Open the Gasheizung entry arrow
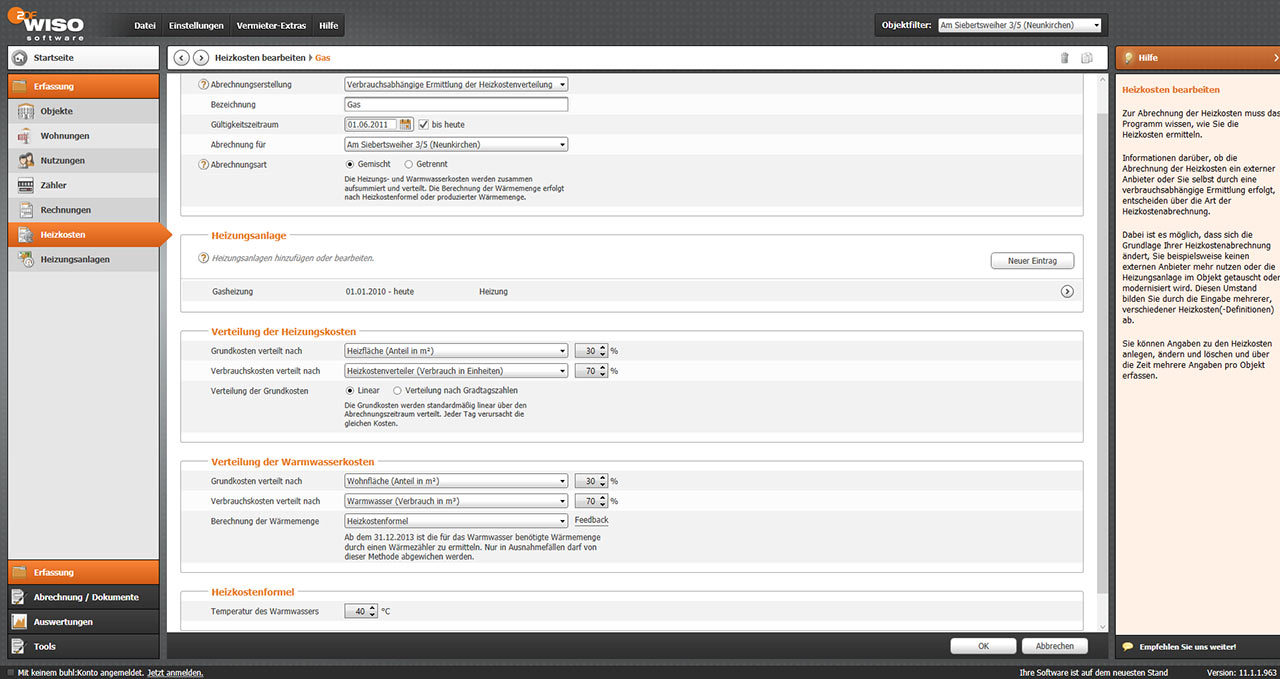 coord(1067,291)
